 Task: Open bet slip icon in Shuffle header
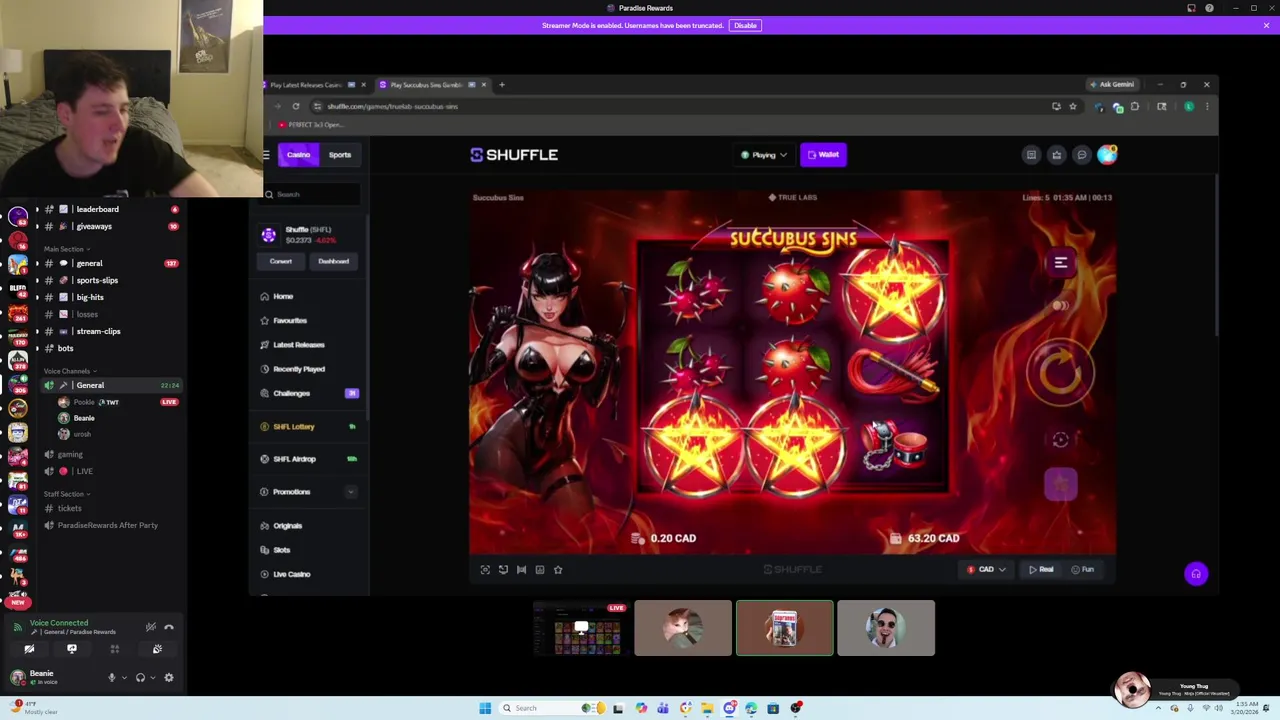coord(1031,155)
